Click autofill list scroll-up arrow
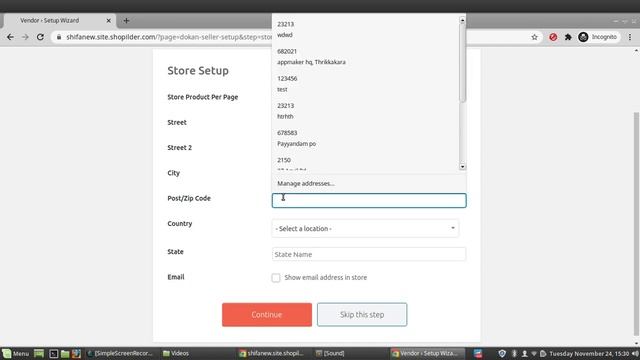The image size is (640, 360). [462, 20]
